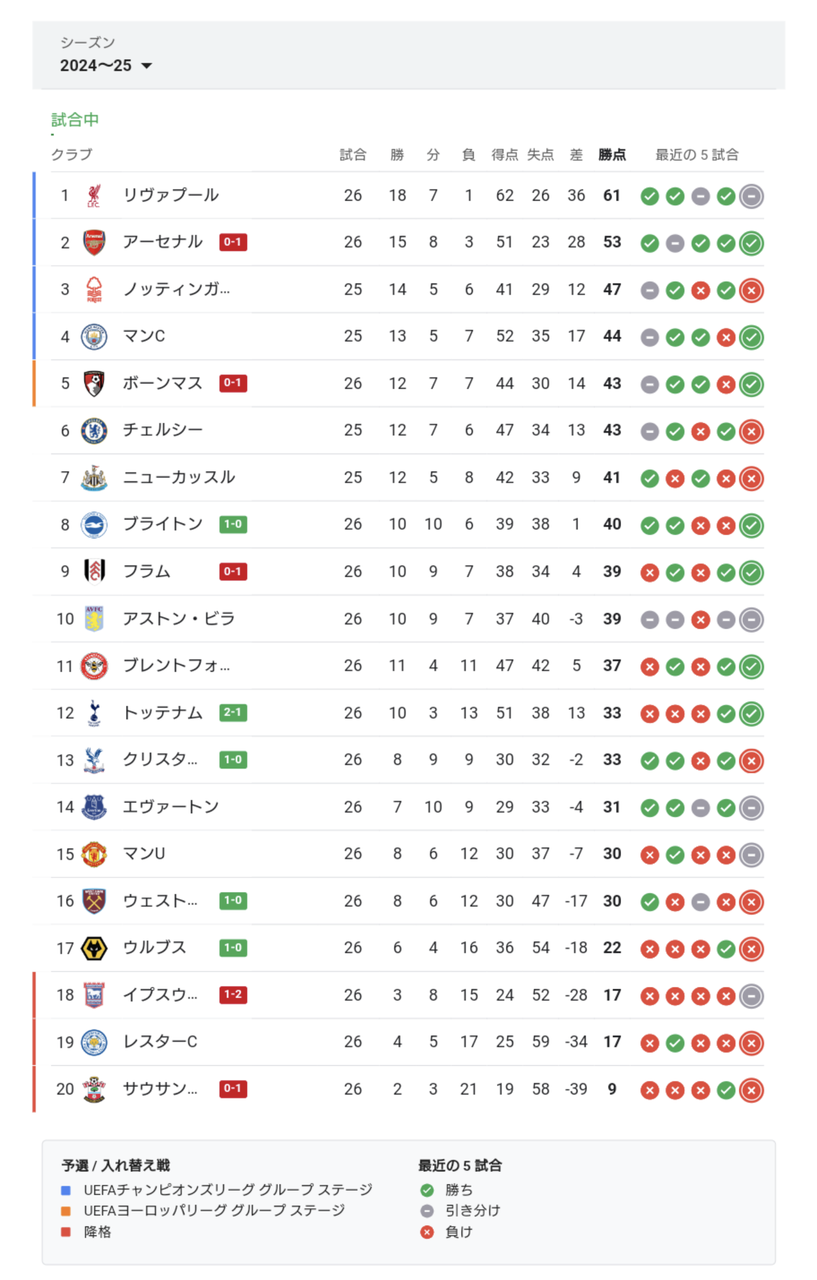Click the Wolves club crest icon
The height and width of the screenshot is (1280, 817).
[94, 948]
